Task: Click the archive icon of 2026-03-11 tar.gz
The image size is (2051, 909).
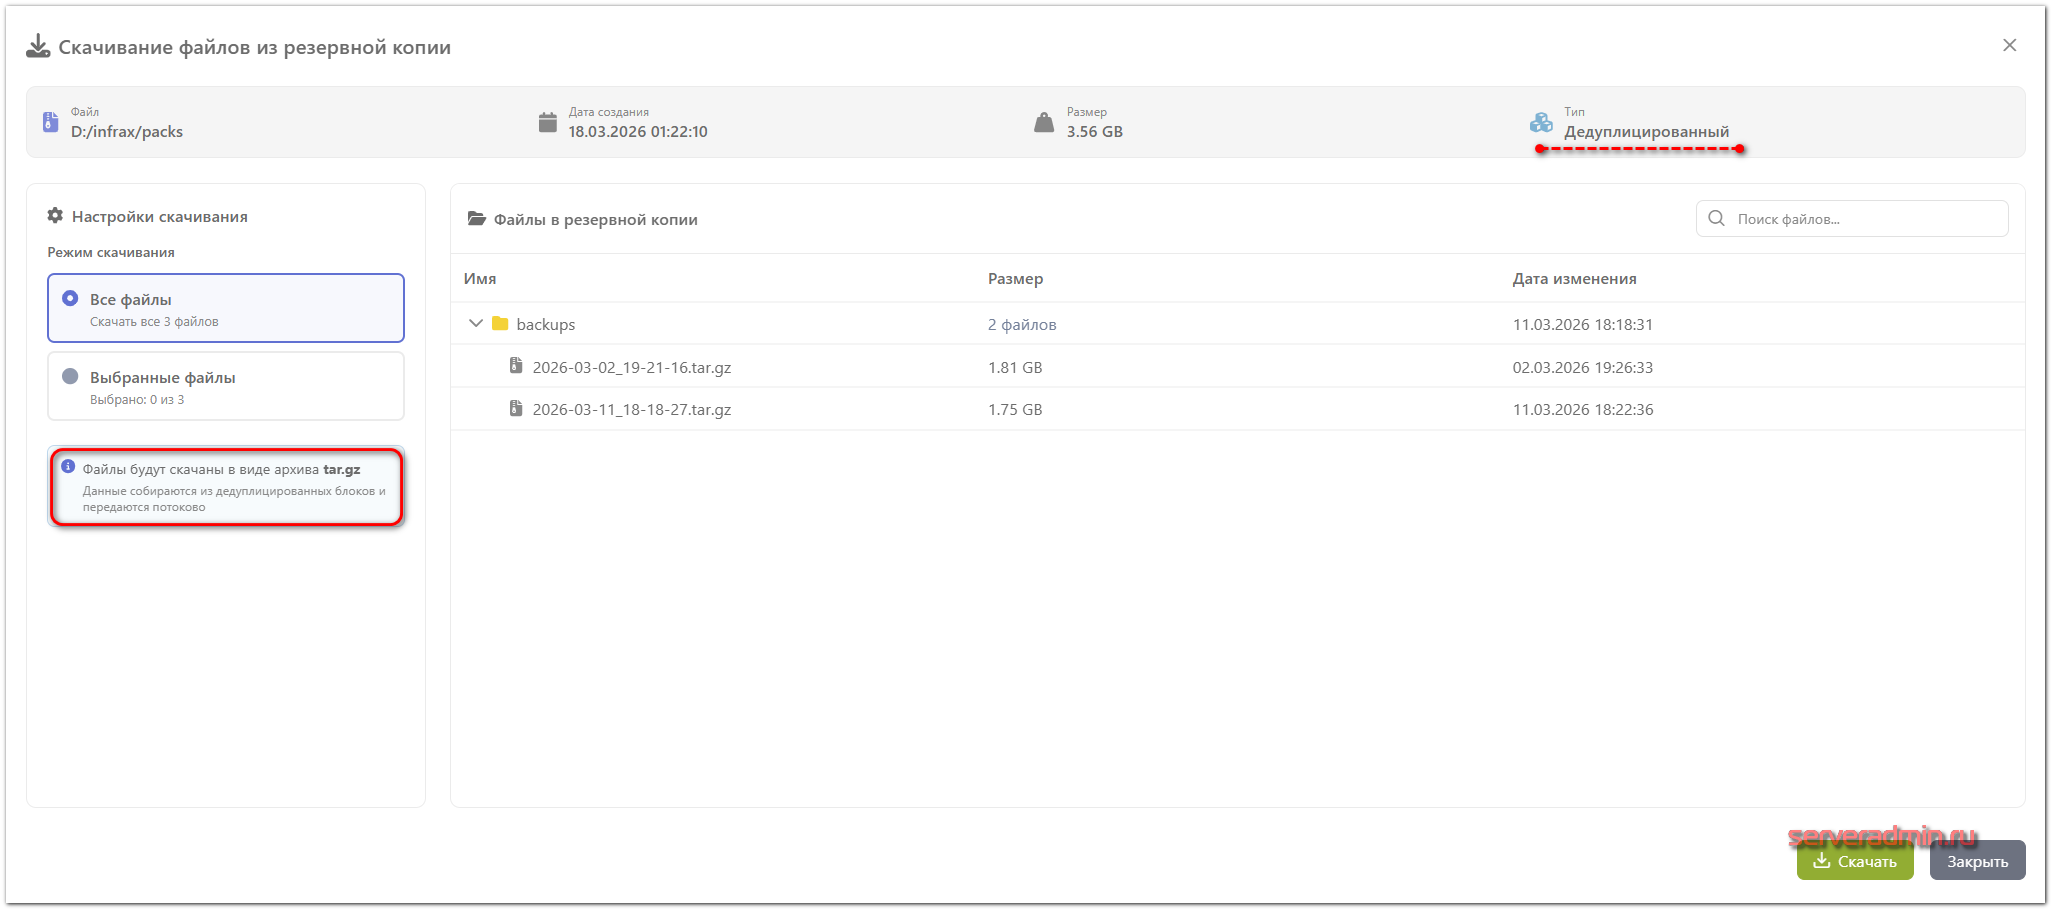Action: (x=516, y=408)
